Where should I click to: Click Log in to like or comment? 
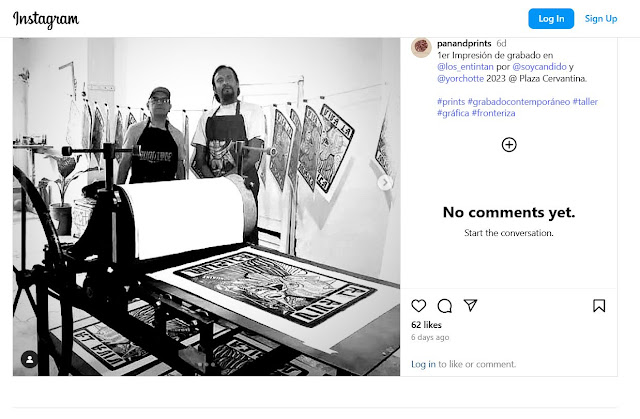pos(423,364)
